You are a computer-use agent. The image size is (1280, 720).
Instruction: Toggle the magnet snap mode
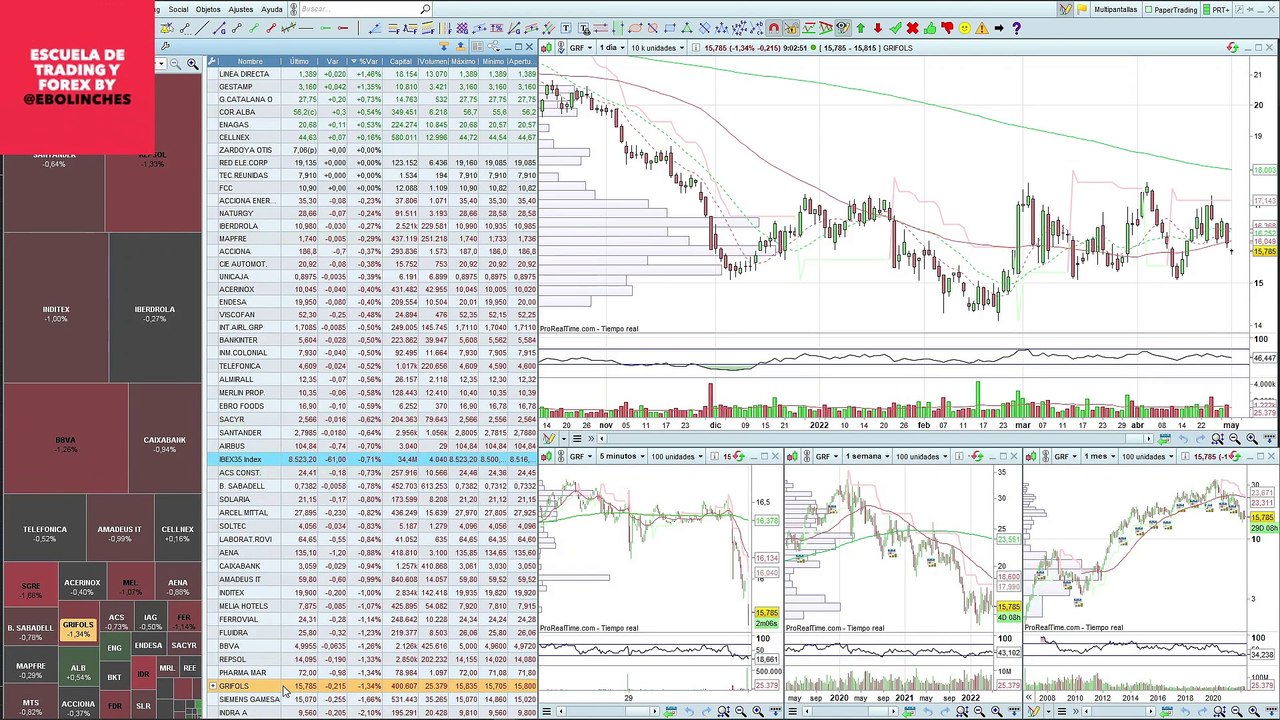773,28
